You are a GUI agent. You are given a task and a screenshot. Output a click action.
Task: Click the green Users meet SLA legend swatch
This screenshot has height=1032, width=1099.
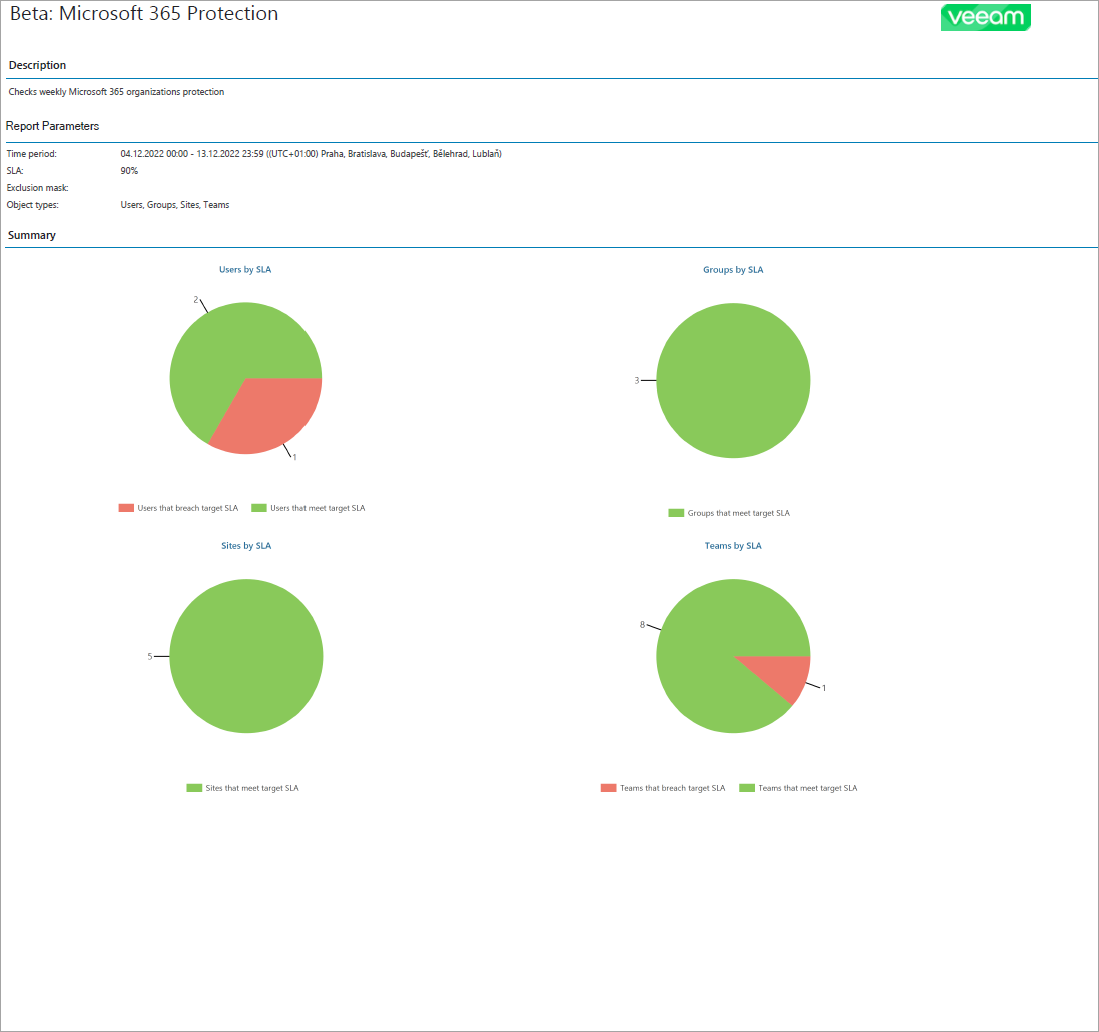pos(259,508)
